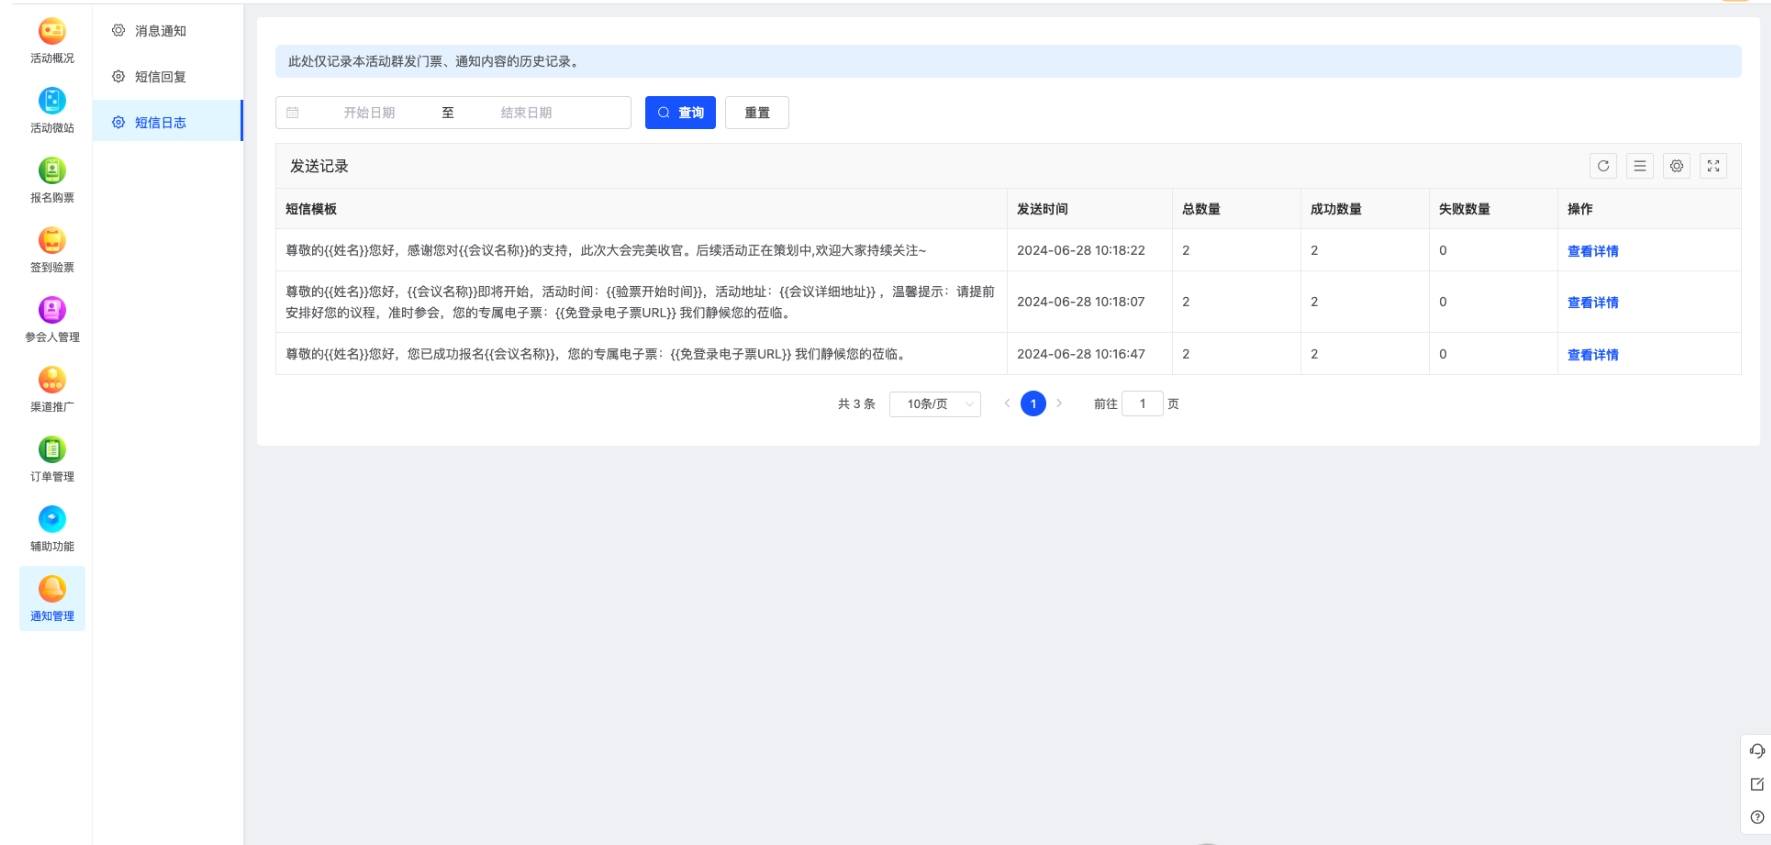Select the 短信日志 submenu item
1771x845 pixels.
pyautogui.click(x=167, y=122)
